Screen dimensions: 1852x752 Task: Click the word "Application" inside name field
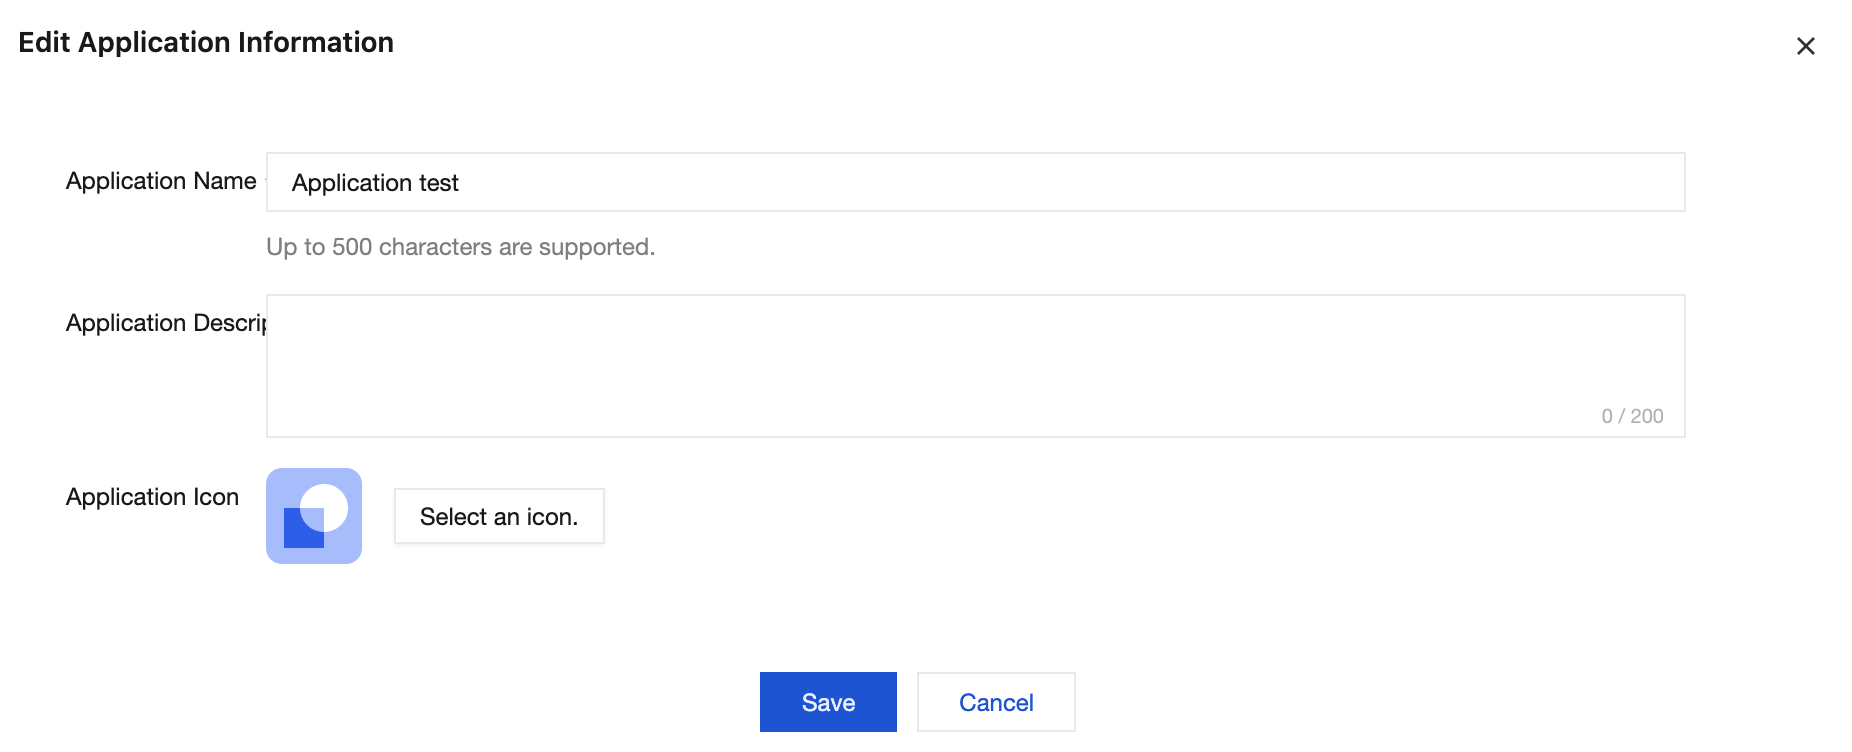click(x=352, y=183)
